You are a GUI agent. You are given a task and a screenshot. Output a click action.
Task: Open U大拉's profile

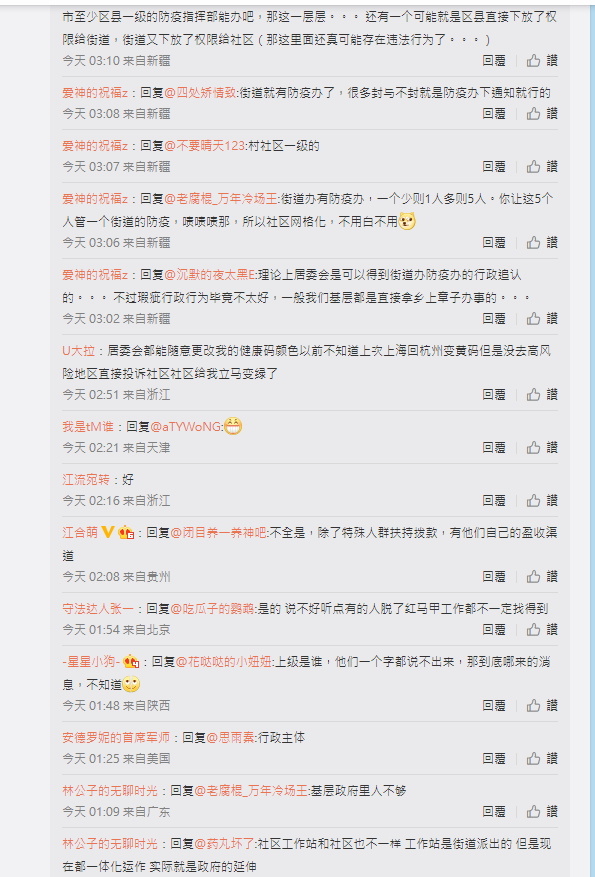pyautogui.click(x=78, y=351)
